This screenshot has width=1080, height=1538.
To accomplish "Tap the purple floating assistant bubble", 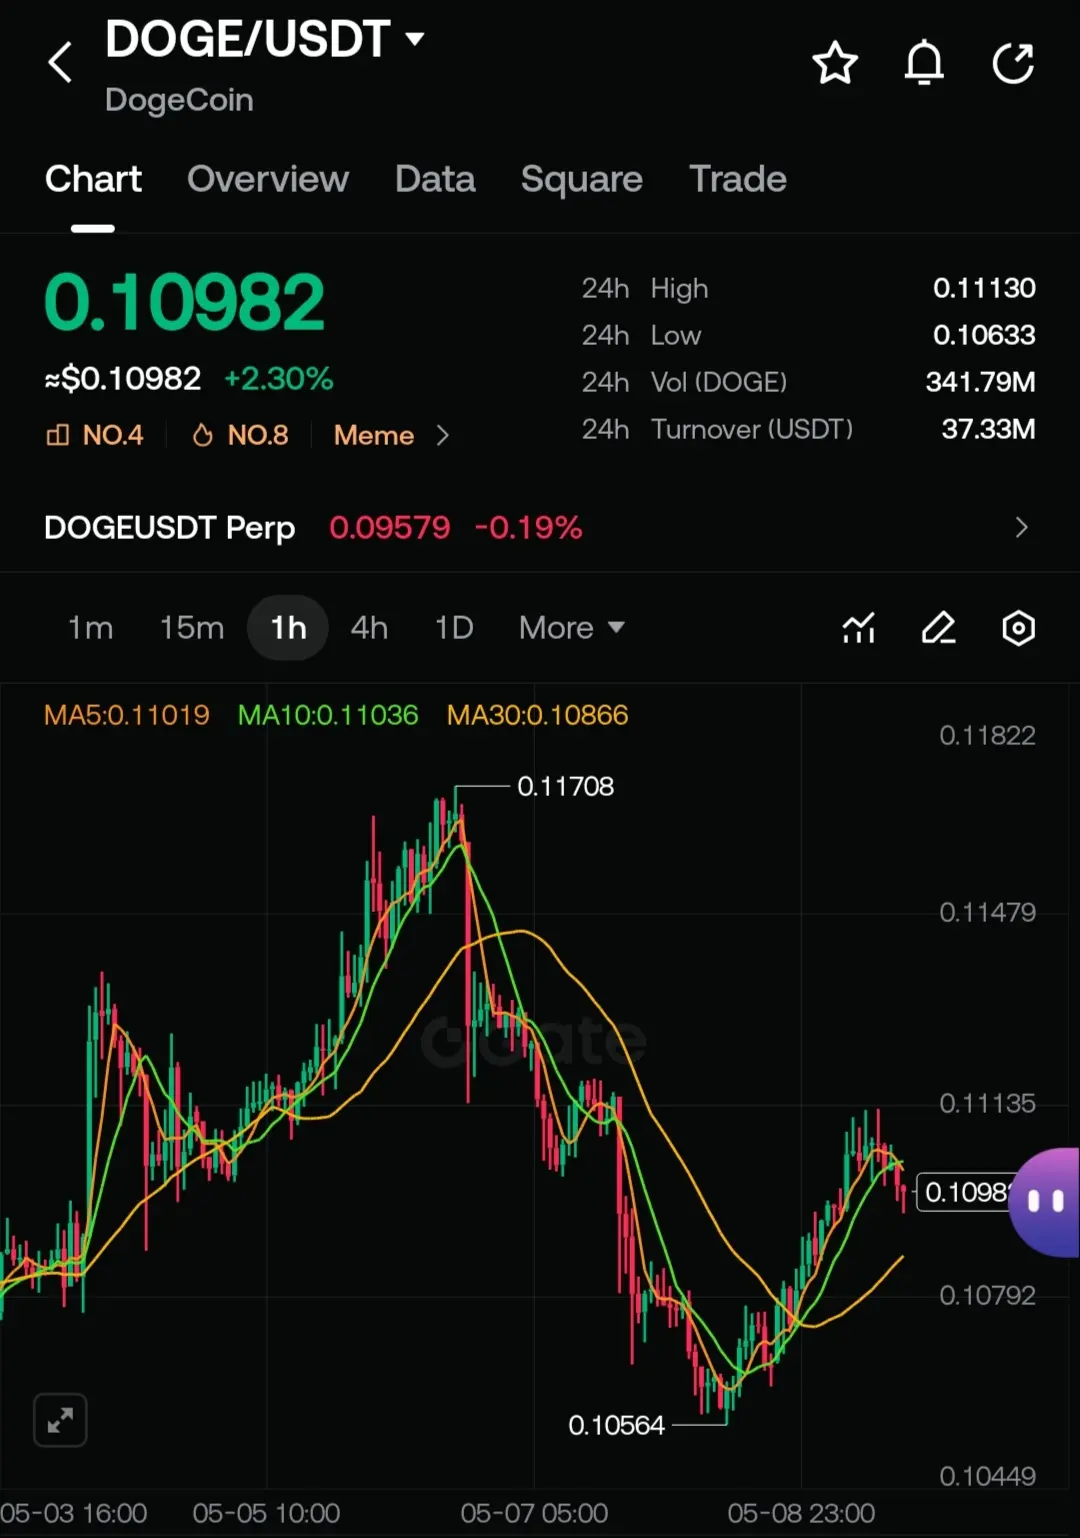I will click(x=1045, y=1201).
